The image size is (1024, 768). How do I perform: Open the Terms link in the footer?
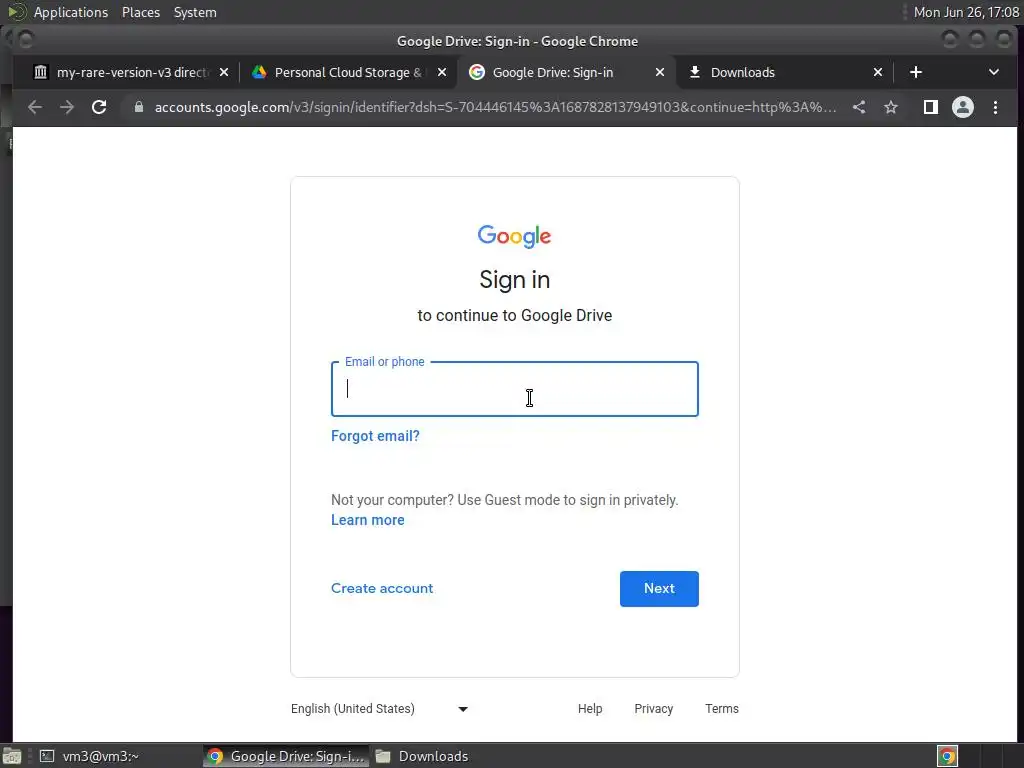722,709
